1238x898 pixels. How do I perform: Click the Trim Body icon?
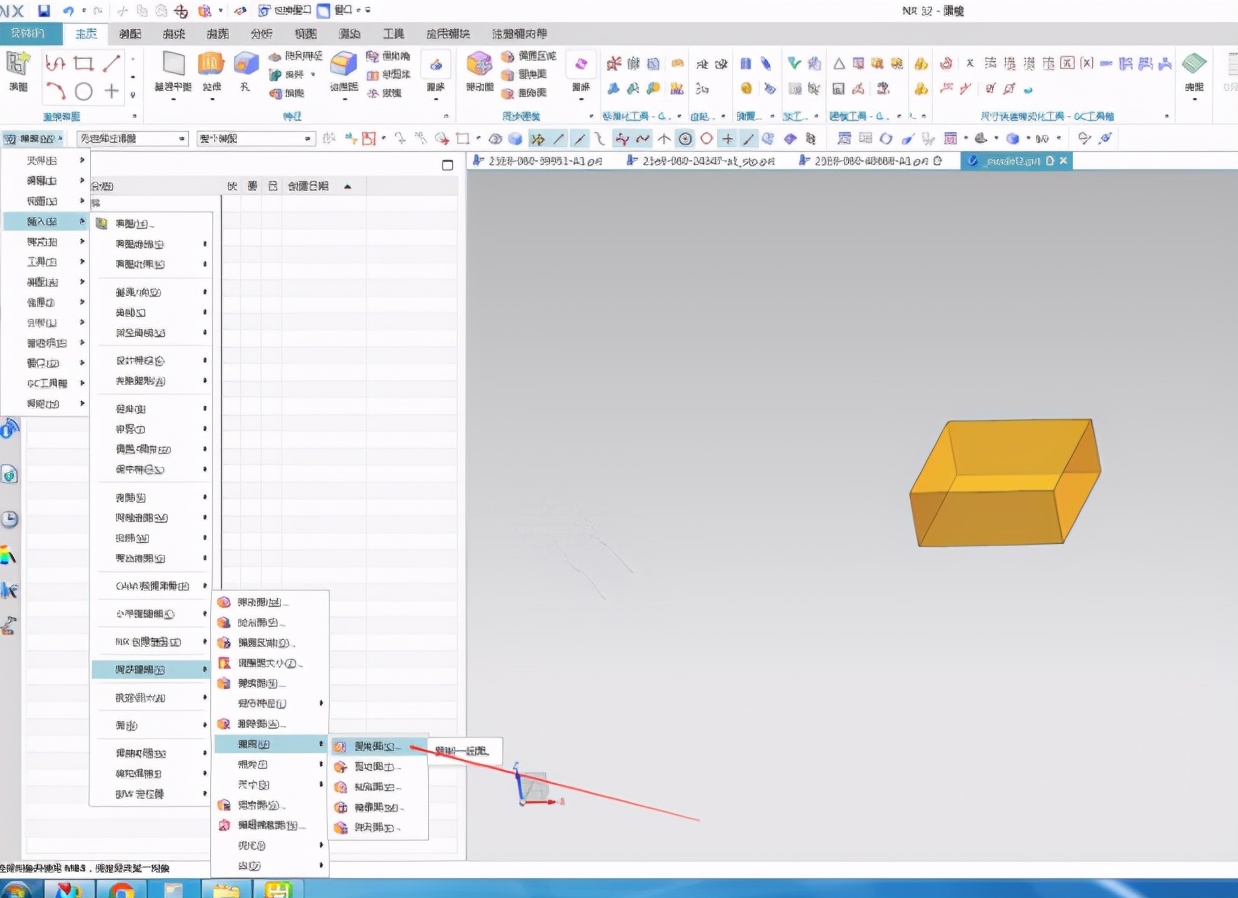pos(373,75)
